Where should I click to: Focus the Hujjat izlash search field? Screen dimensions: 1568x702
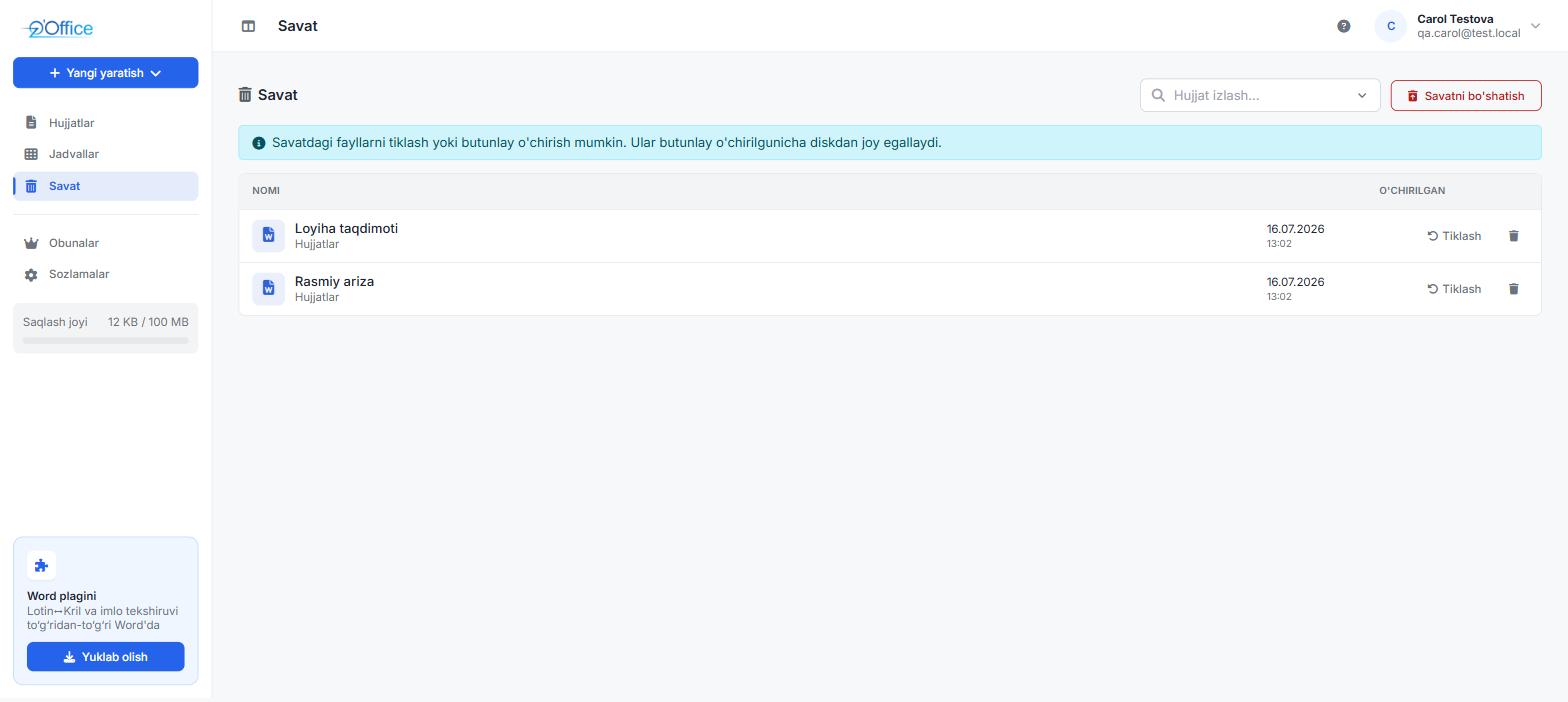[x=1260, y=95]
